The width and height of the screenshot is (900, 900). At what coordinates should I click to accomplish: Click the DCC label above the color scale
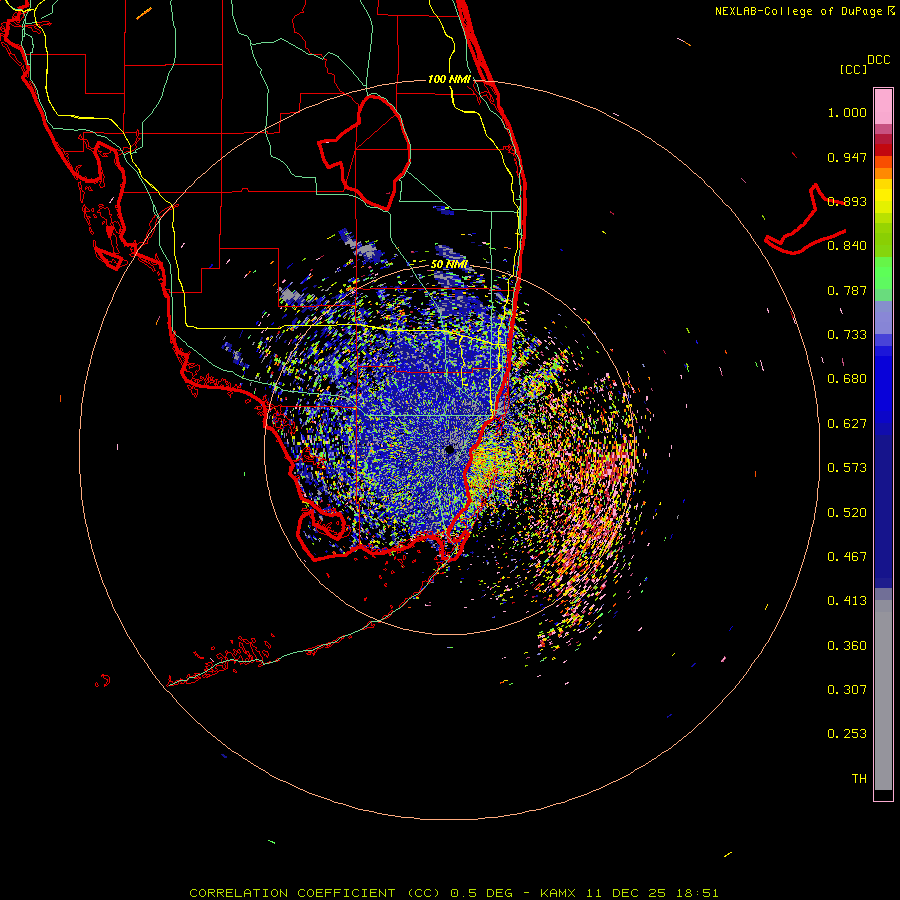pos(878,60)
